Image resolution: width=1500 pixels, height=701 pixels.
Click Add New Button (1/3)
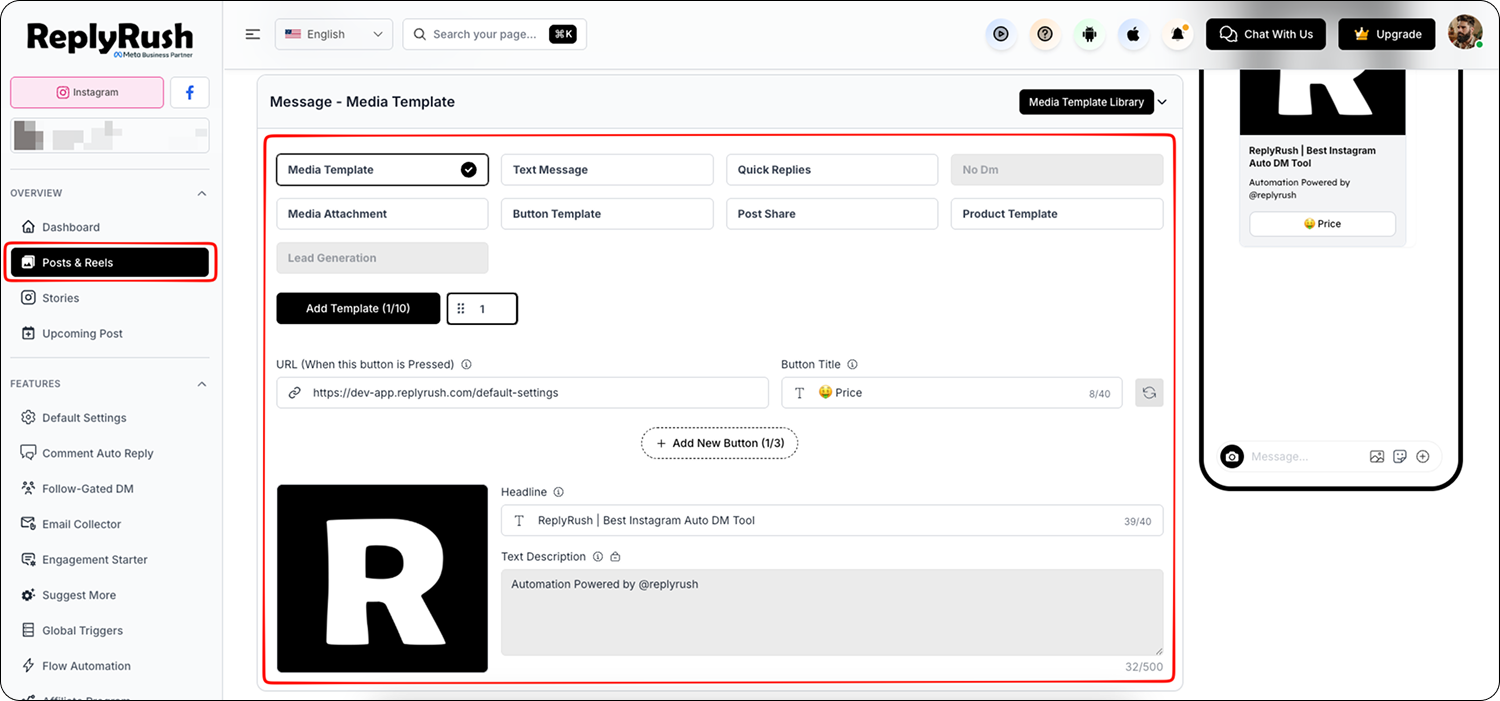point(720,443)
